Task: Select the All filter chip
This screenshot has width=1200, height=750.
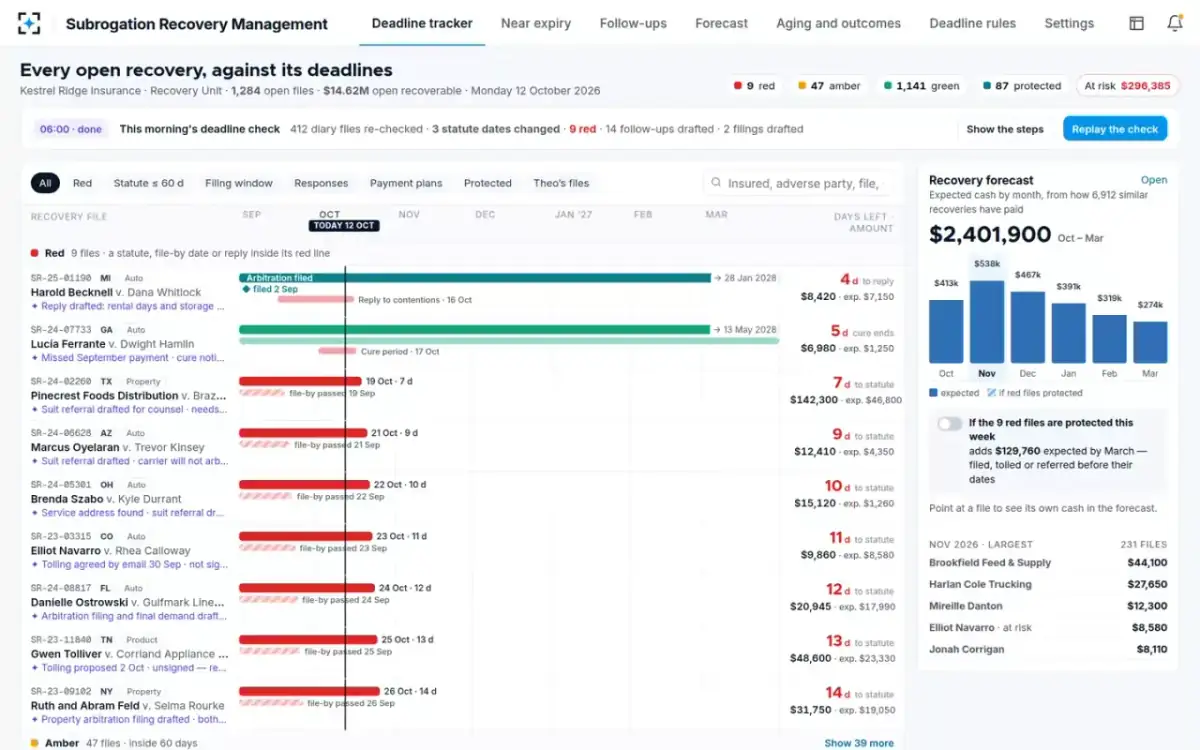Action: coord(45,183)
